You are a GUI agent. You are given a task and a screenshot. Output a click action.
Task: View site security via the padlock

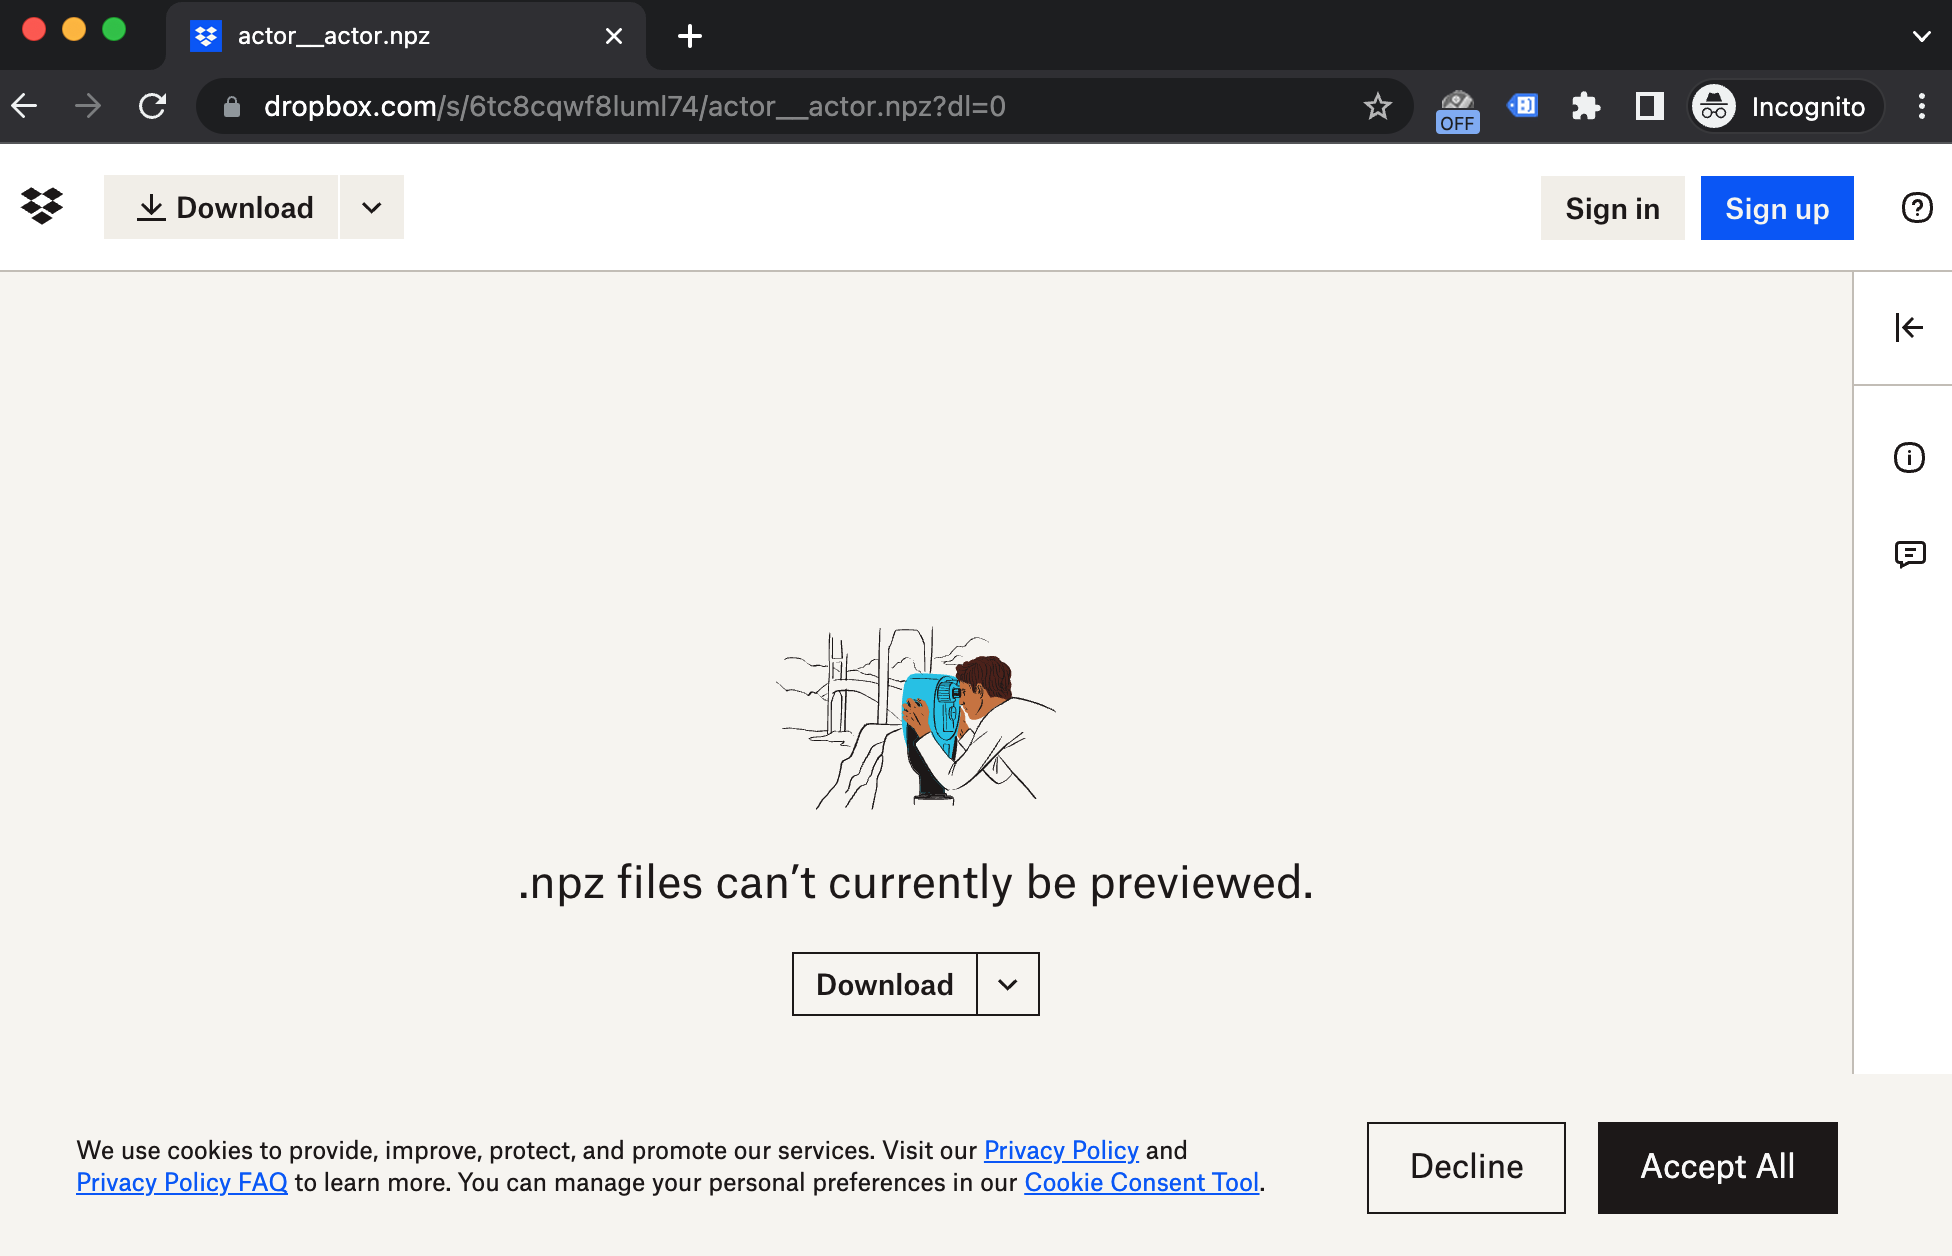pyautogui.click(x=230, y=106)
